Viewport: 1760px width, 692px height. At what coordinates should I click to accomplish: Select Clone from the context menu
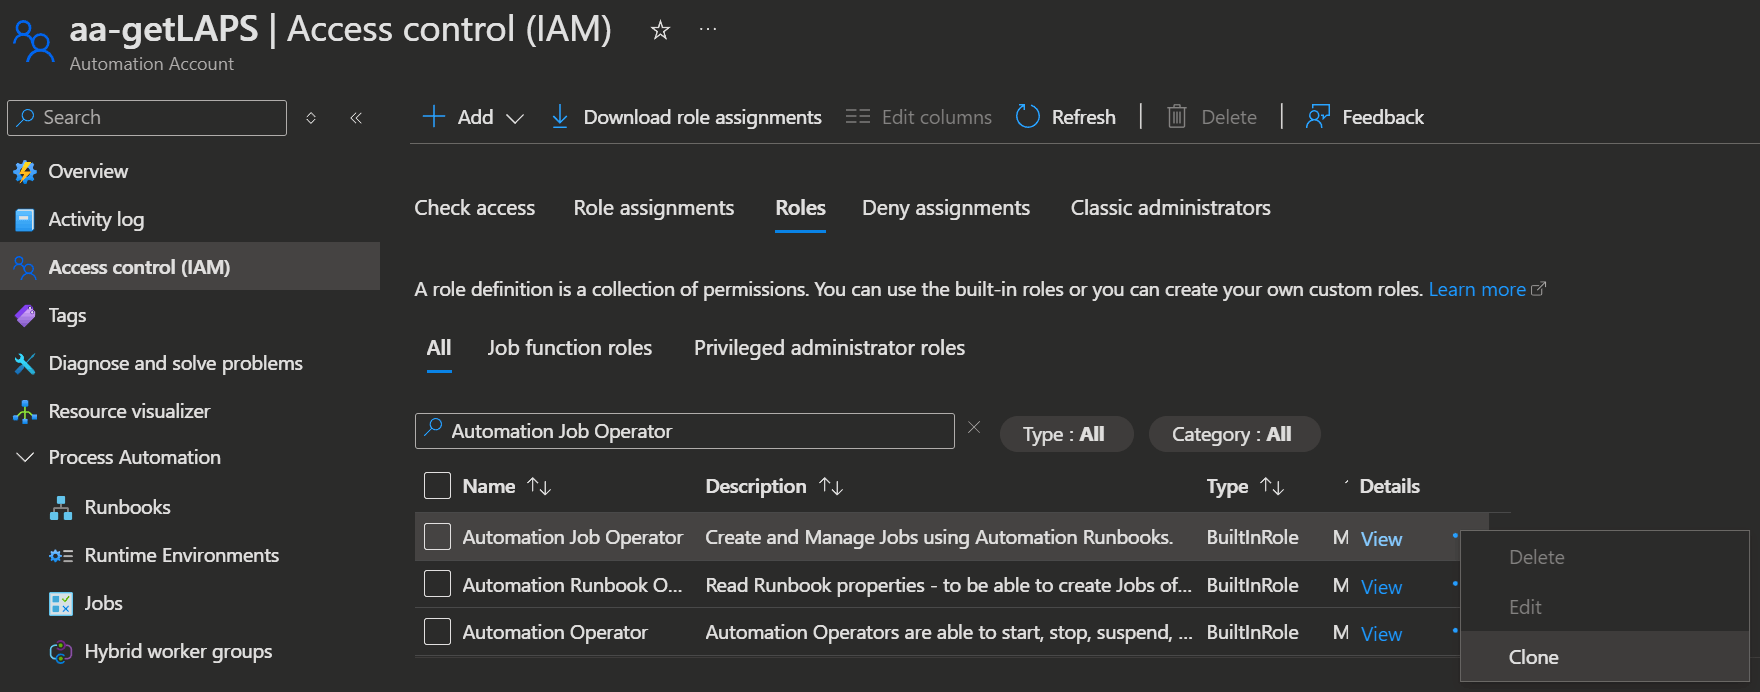(1533, 657)
